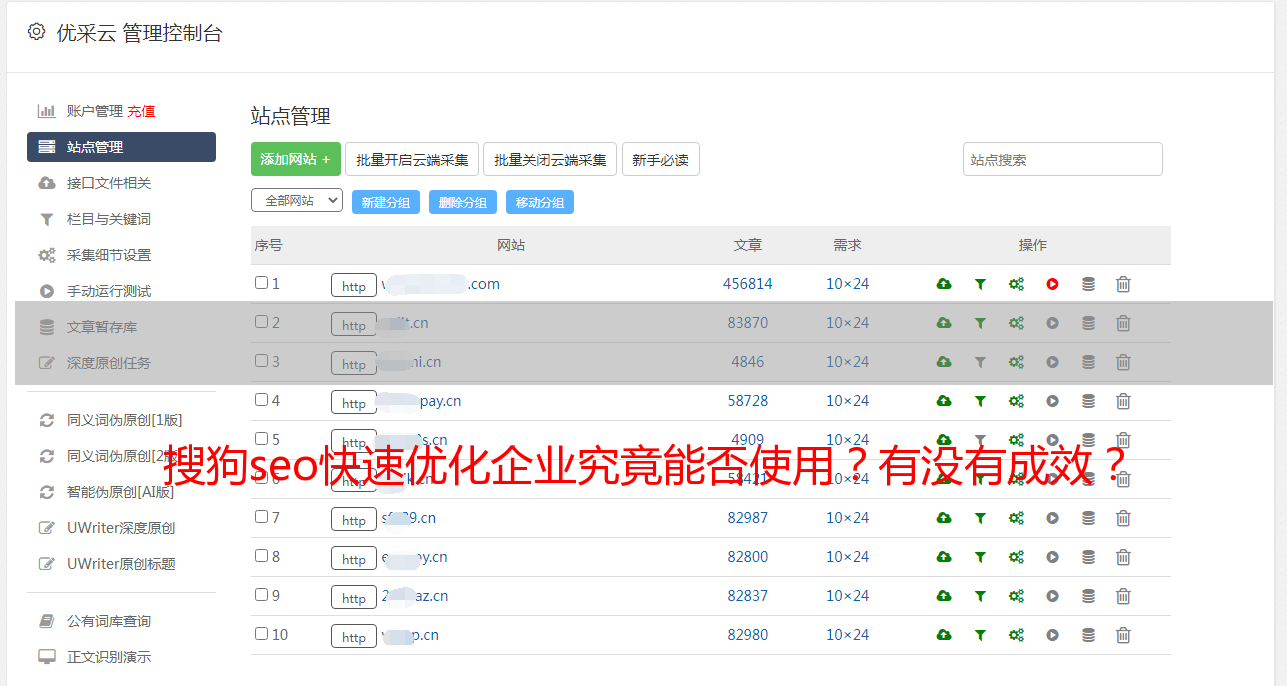Click the 10×24 value in row 82980

pyautogui.click(x=848, y=635)
